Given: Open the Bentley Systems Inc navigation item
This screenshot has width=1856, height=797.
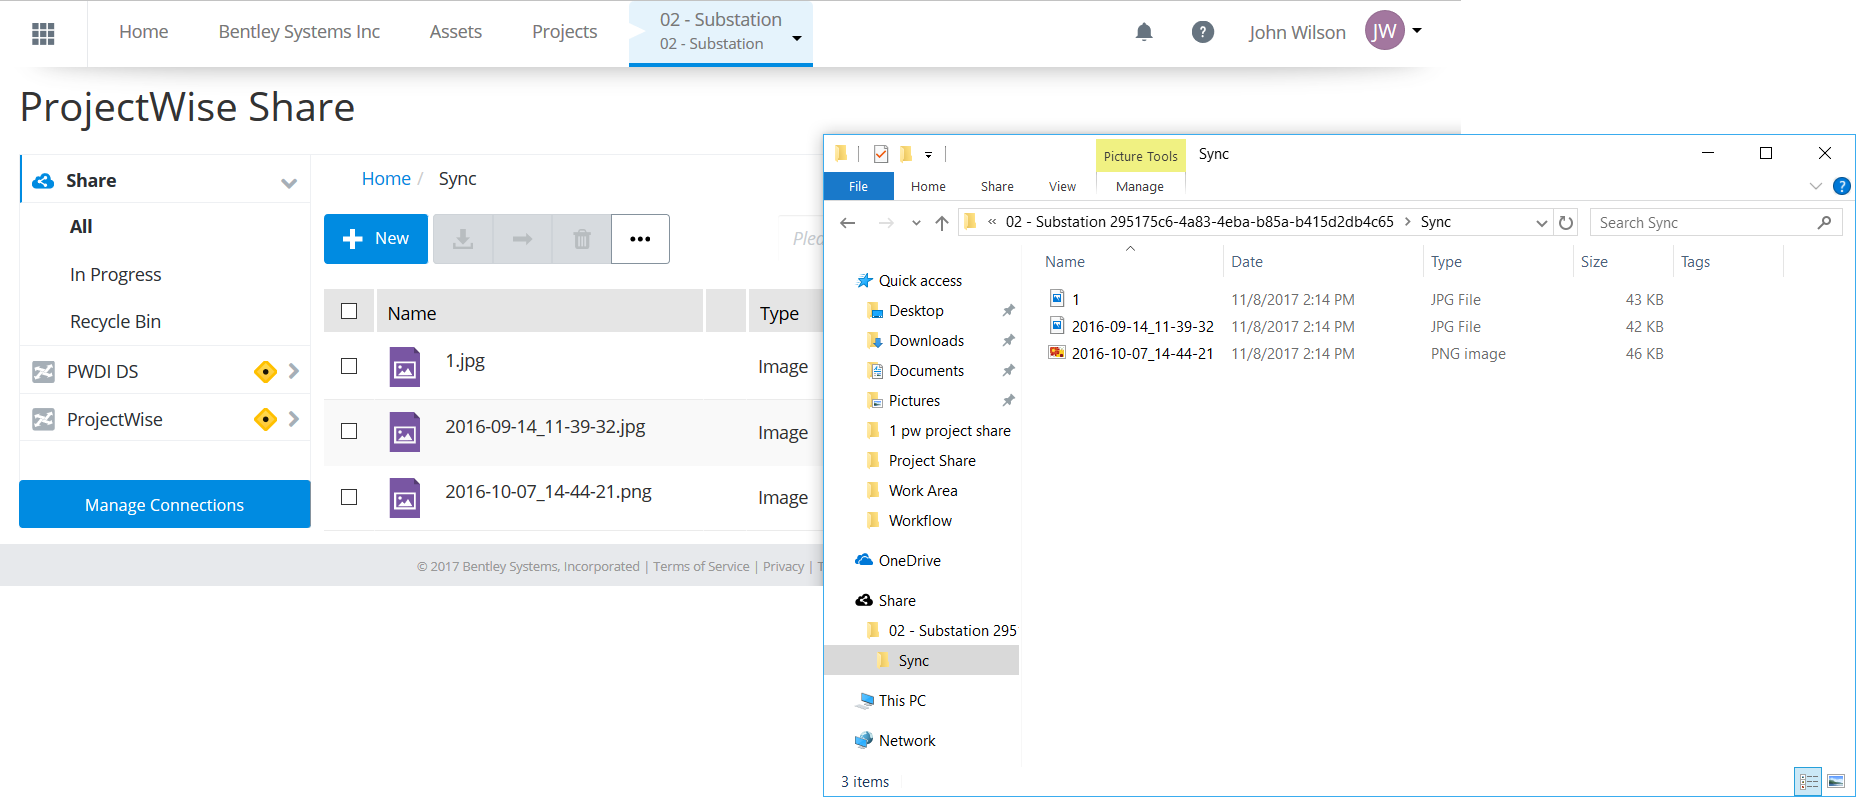Looking at the screenshot, I should (x=299, y=32).
